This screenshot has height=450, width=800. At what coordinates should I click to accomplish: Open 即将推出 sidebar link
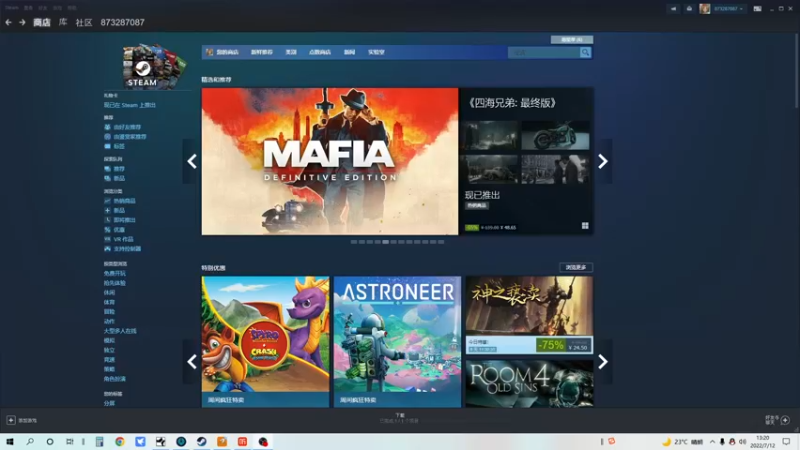coord(124,220)
